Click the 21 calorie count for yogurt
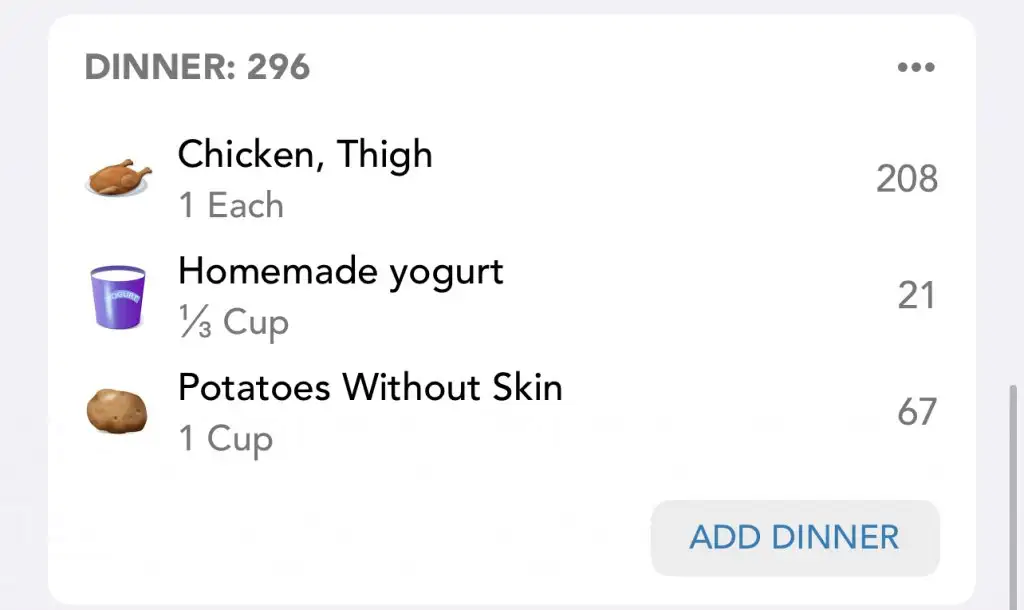This screenshot has width=1024, height=610. pyautogui.click(x=915, y=296)
